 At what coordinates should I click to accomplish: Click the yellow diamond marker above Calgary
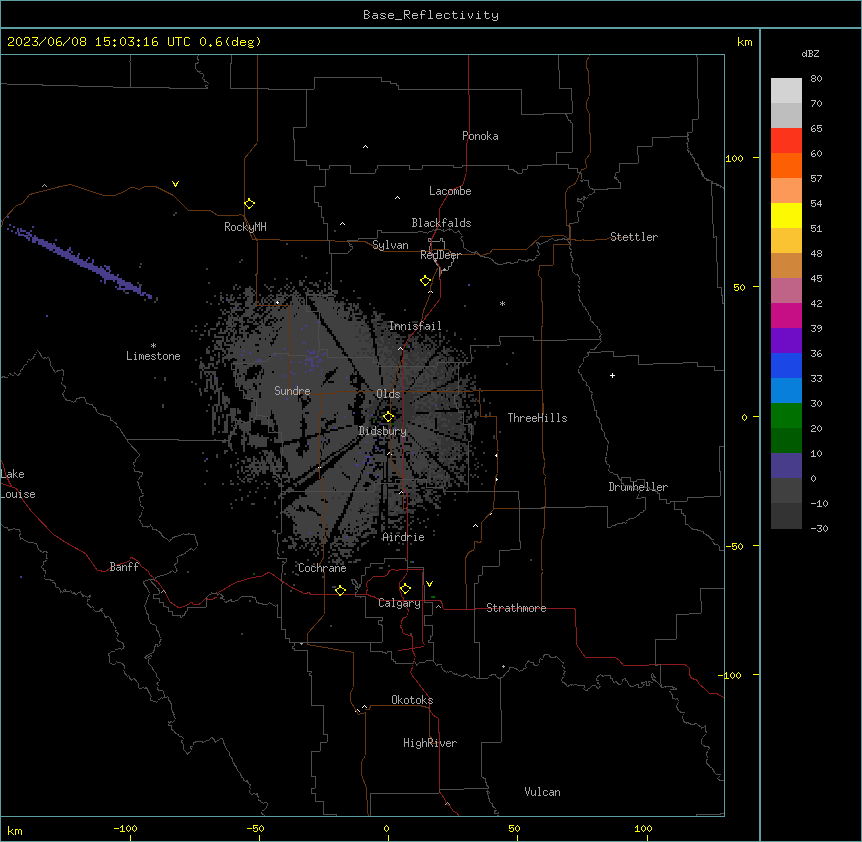click(x=405, y=589)
